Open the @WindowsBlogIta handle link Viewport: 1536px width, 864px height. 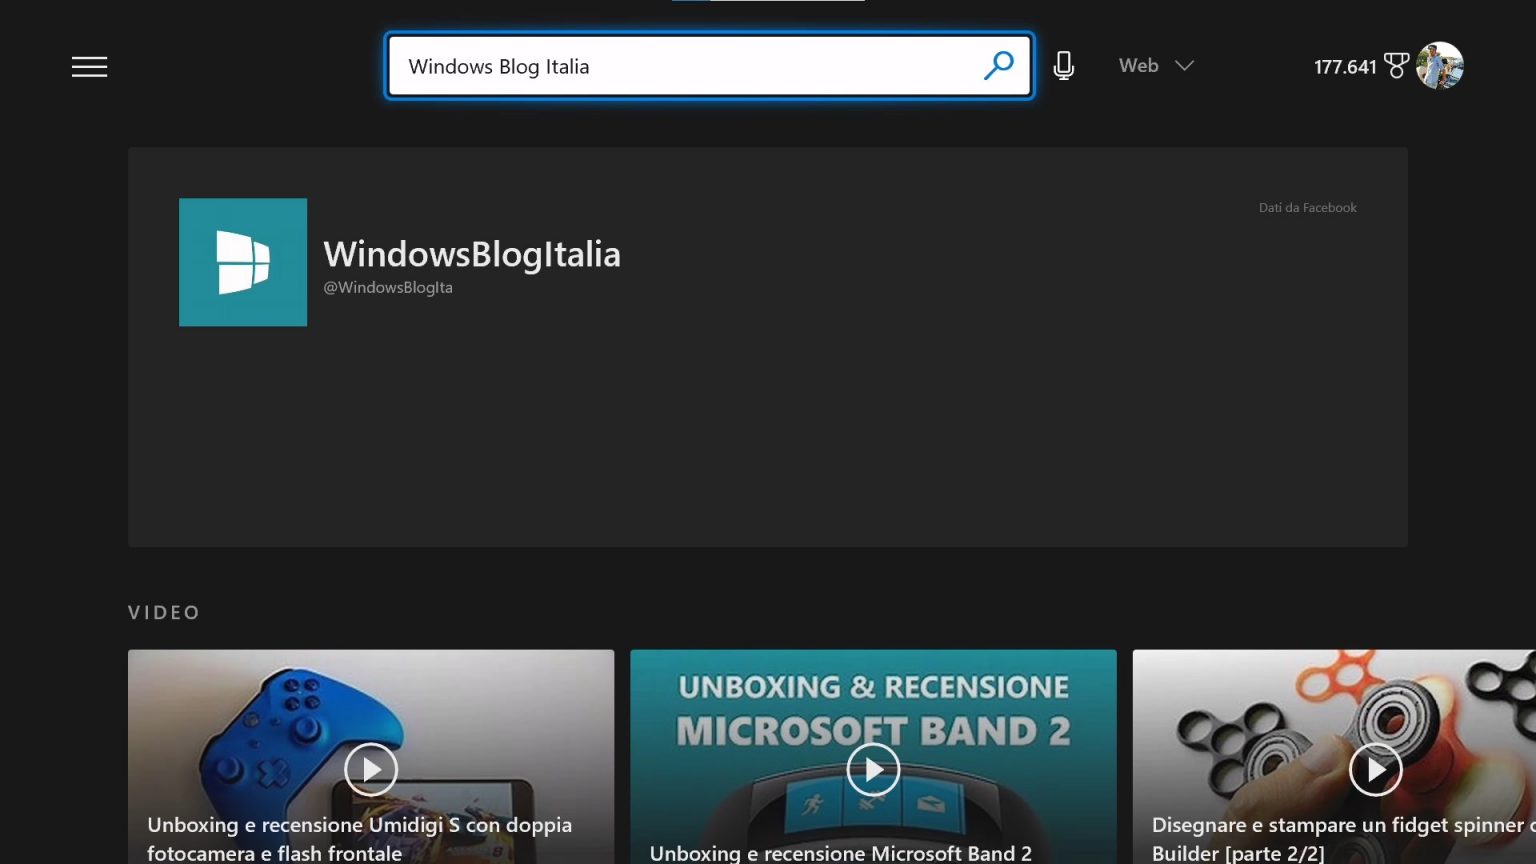tap(388, 287)
